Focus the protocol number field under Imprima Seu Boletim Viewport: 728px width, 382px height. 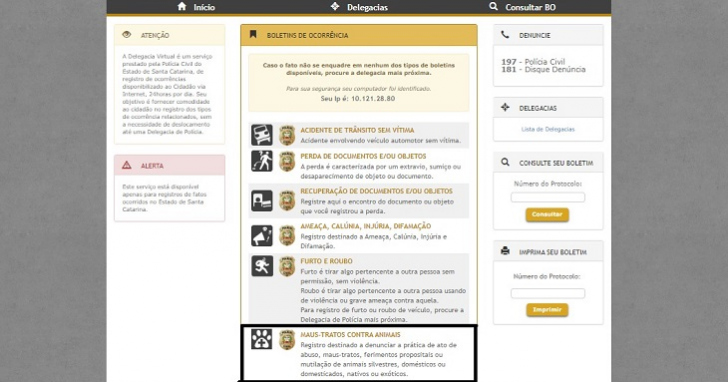(548, 293)
